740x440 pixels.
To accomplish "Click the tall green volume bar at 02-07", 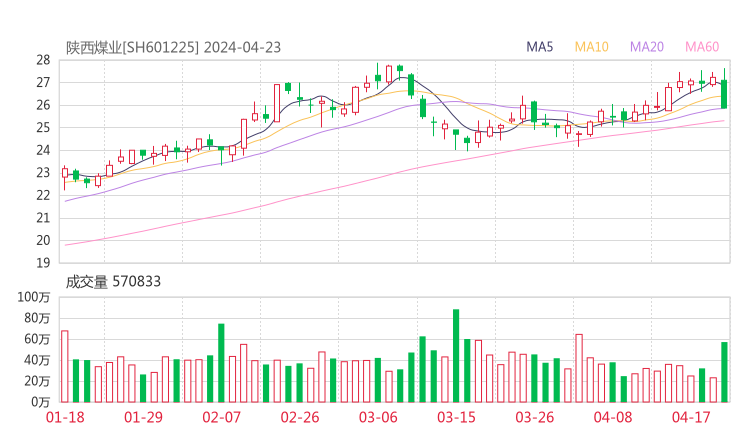I will coord(221,363).
